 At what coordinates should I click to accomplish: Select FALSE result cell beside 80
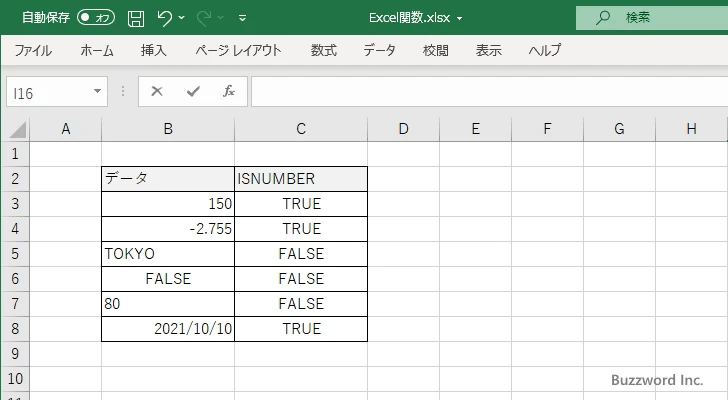301,304
